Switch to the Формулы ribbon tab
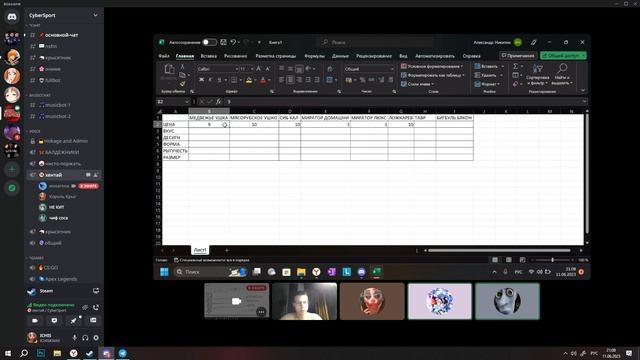640x360 pixels. pyautogui.click(x=314, y=56)
